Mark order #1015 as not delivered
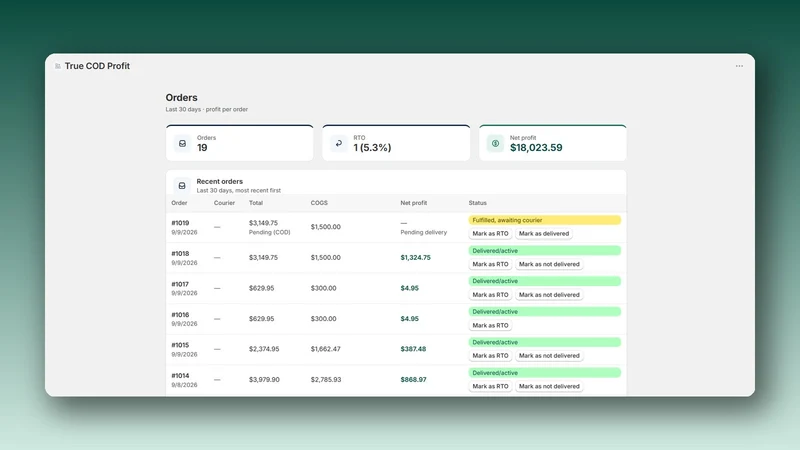The height and width of the screenshot is (450, 800). pyautogui.click(x=549, y=356)
